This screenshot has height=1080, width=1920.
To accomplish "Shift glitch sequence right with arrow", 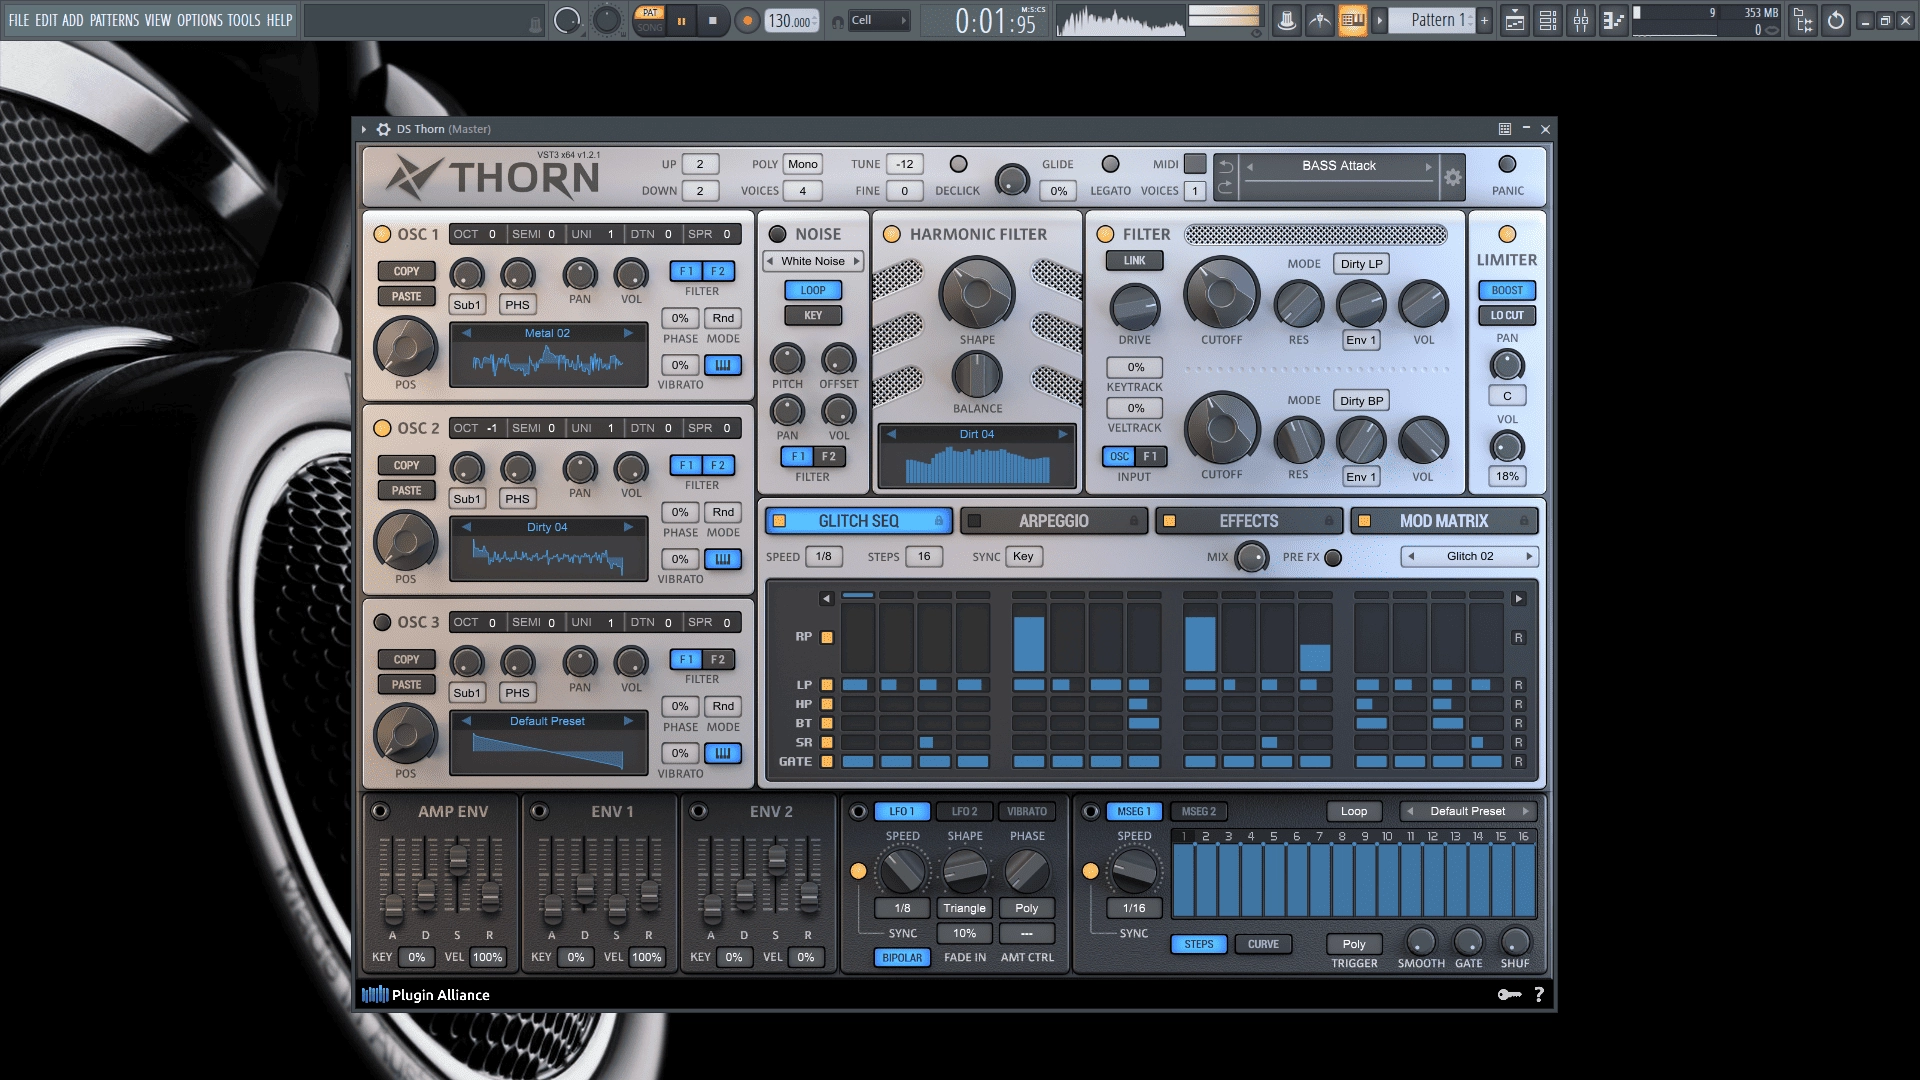I will click(x=1518, y=599).
